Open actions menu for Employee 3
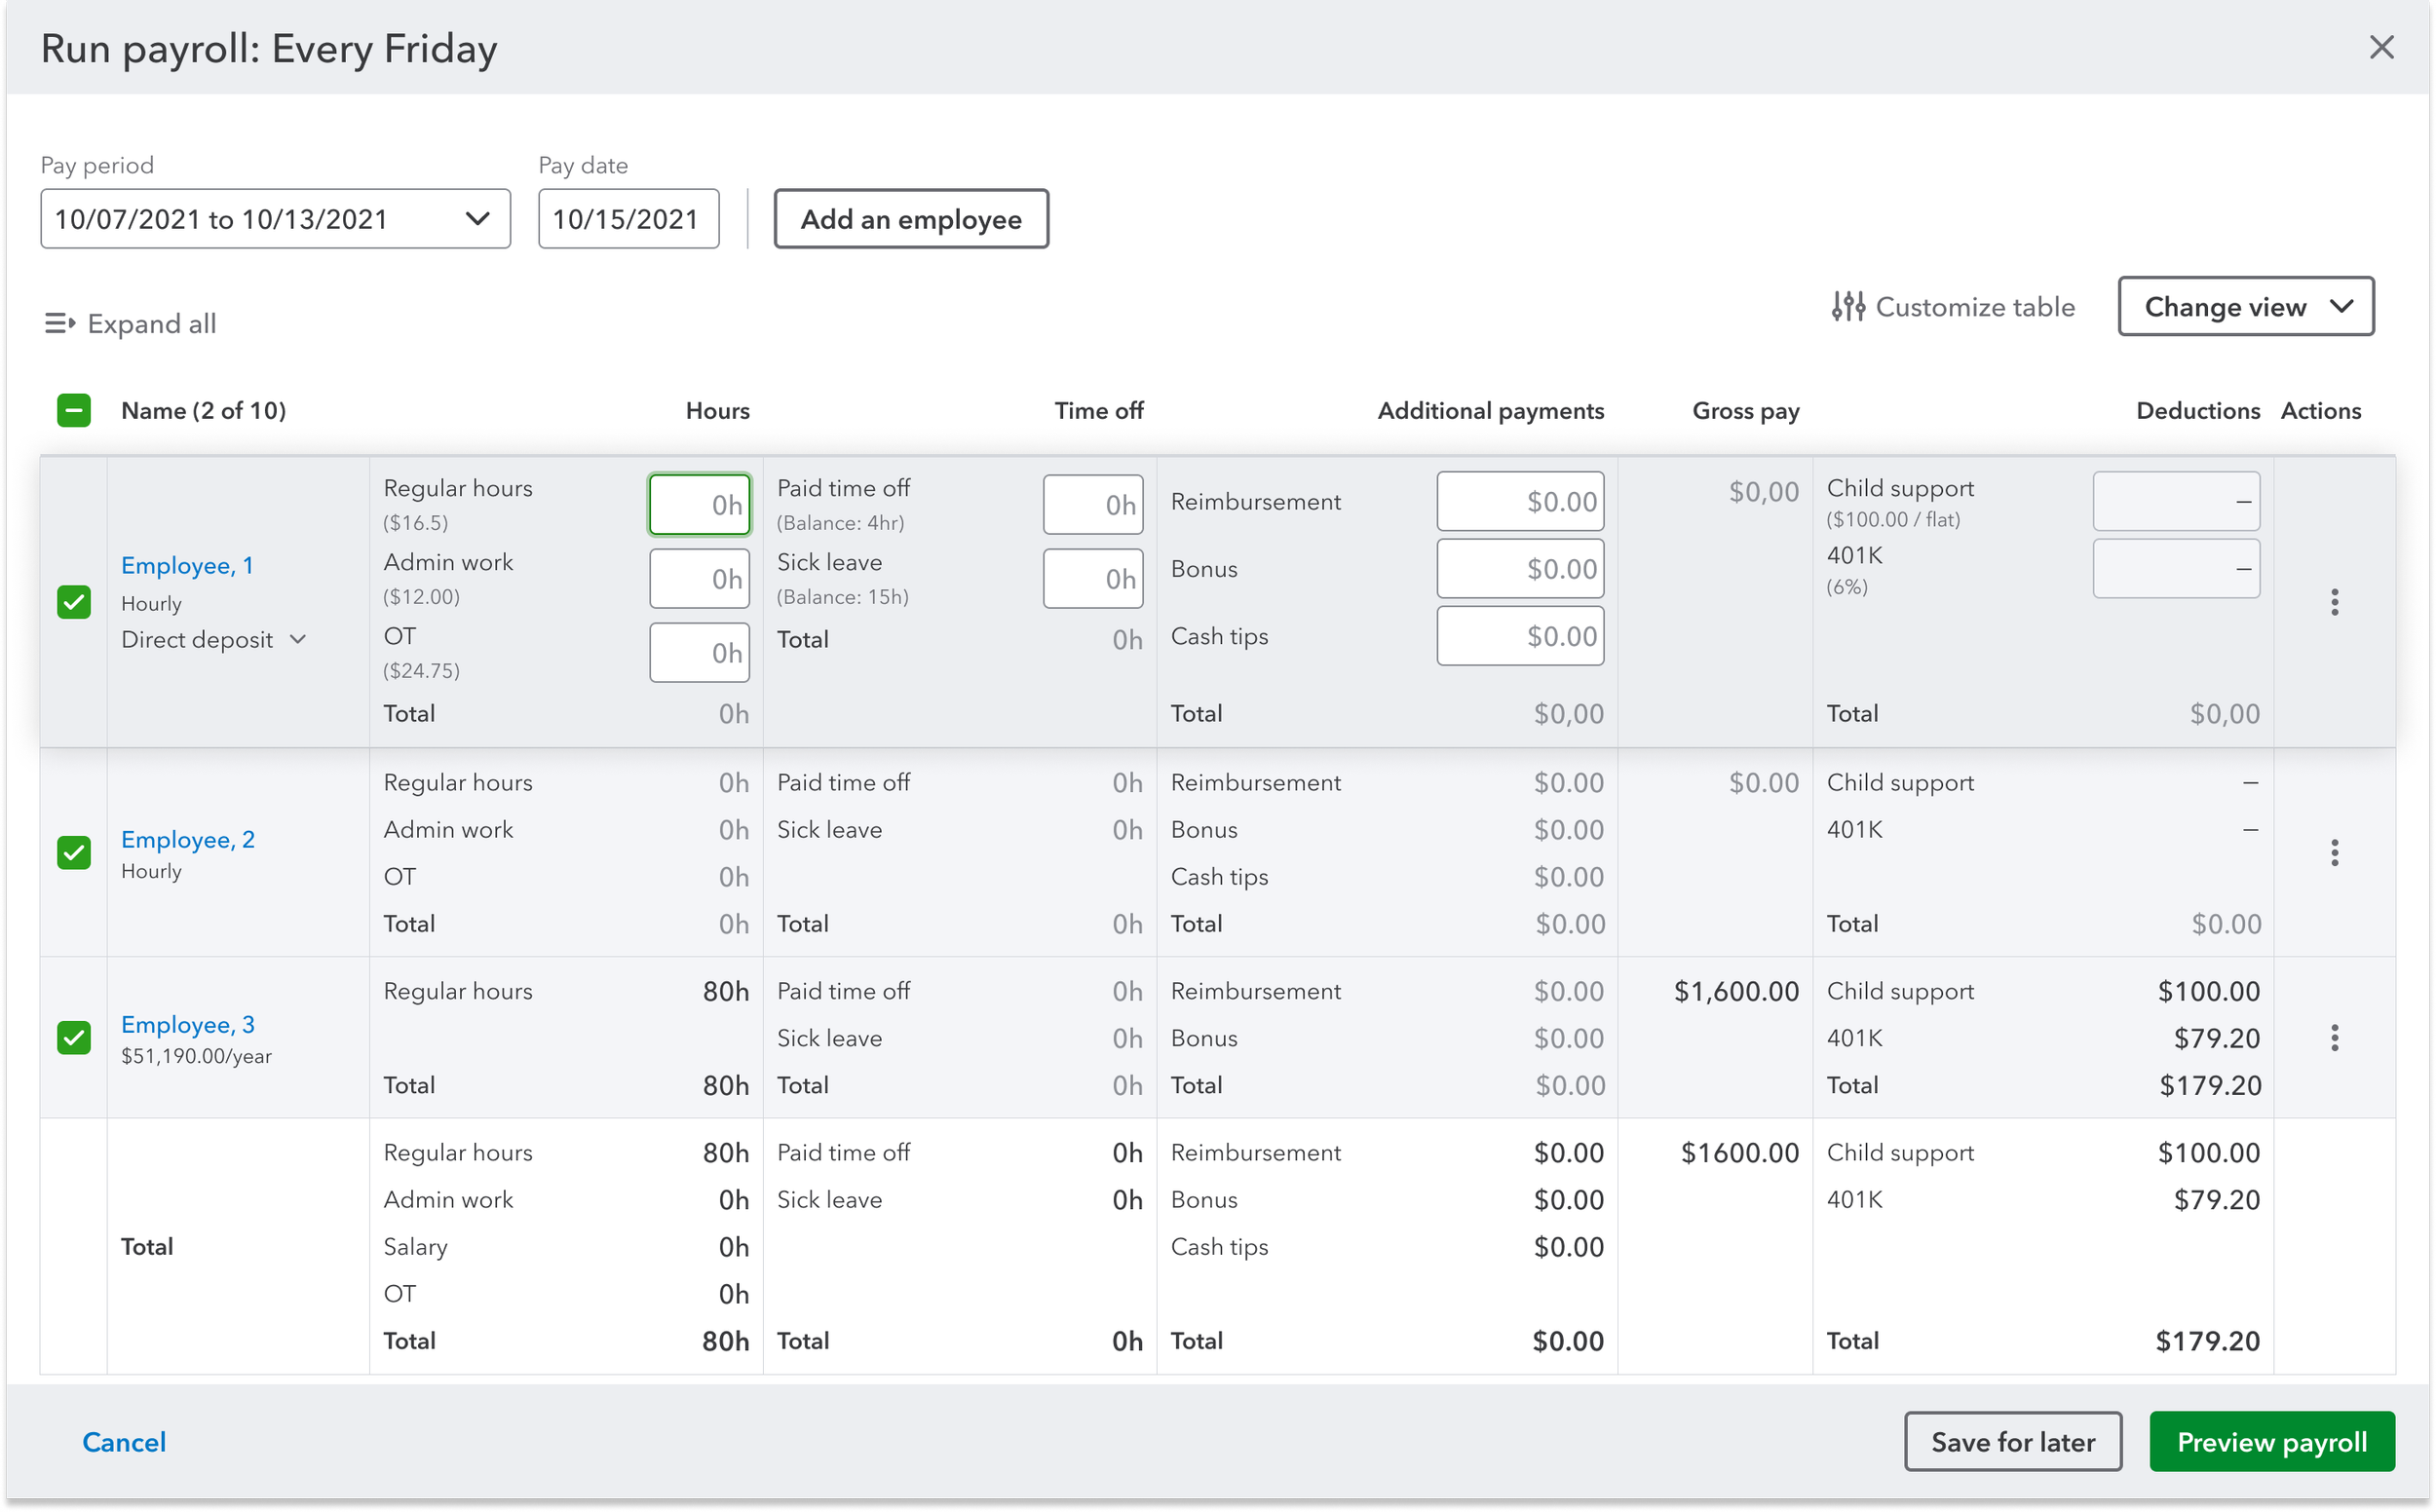Screen dimensions: 2436x1512 [2334, 1038]
